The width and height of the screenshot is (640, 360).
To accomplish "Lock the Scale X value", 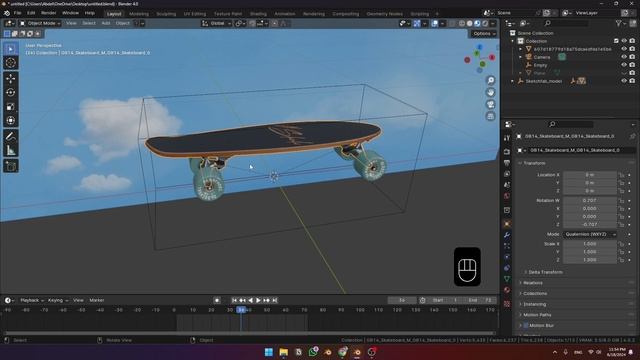I will click(x=622, y=244).
